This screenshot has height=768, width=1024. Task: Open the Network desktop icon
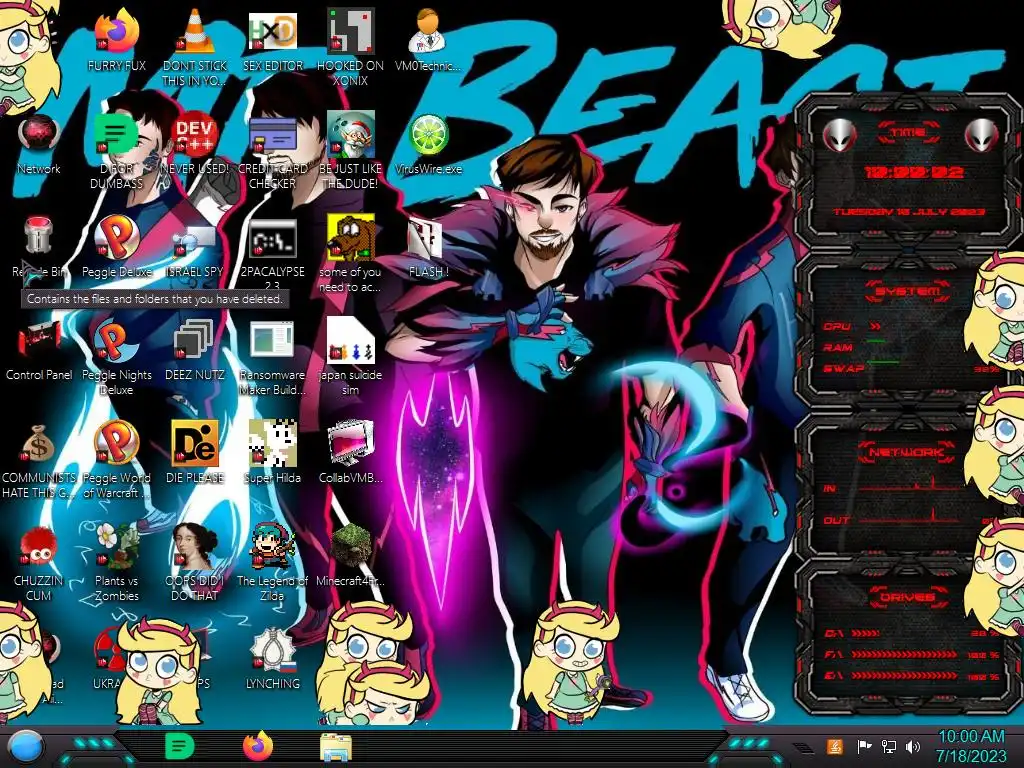tap(39, 136)
